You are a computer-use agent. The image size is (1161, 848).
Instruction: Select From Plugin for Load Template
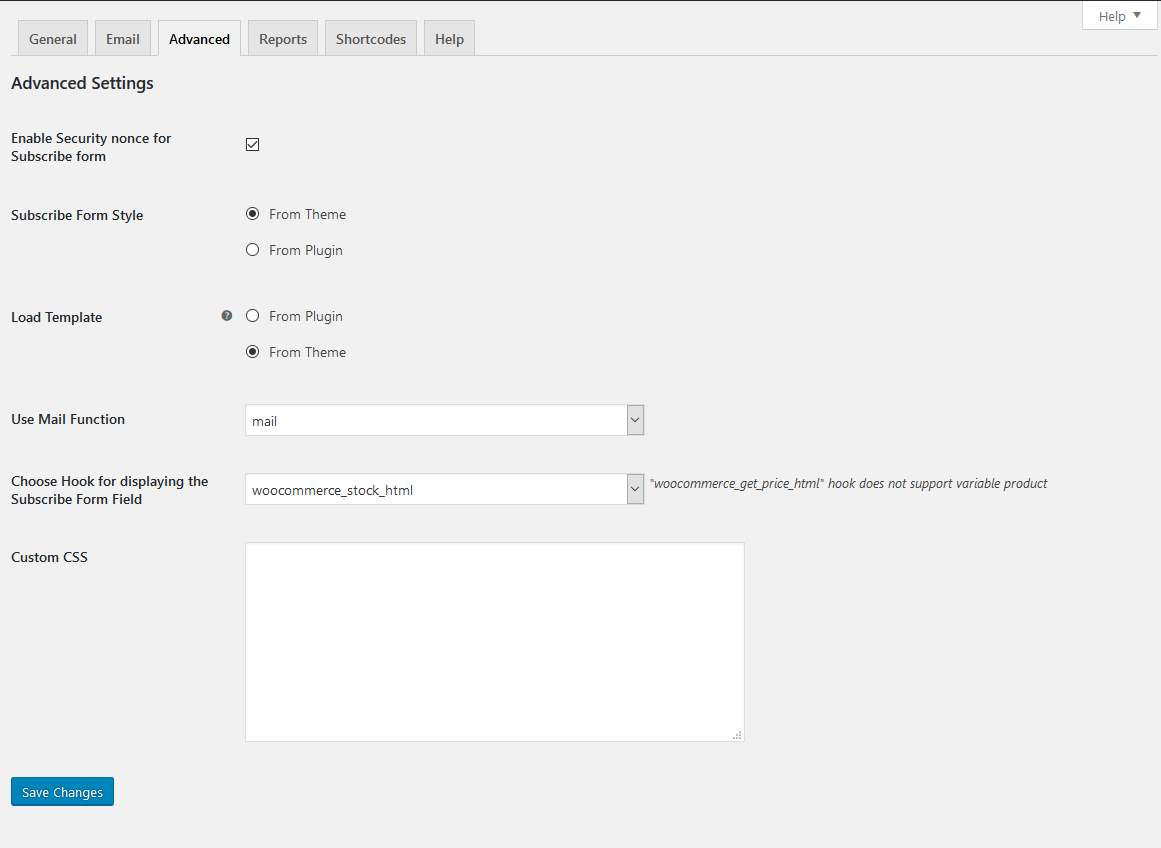point(252,315)
